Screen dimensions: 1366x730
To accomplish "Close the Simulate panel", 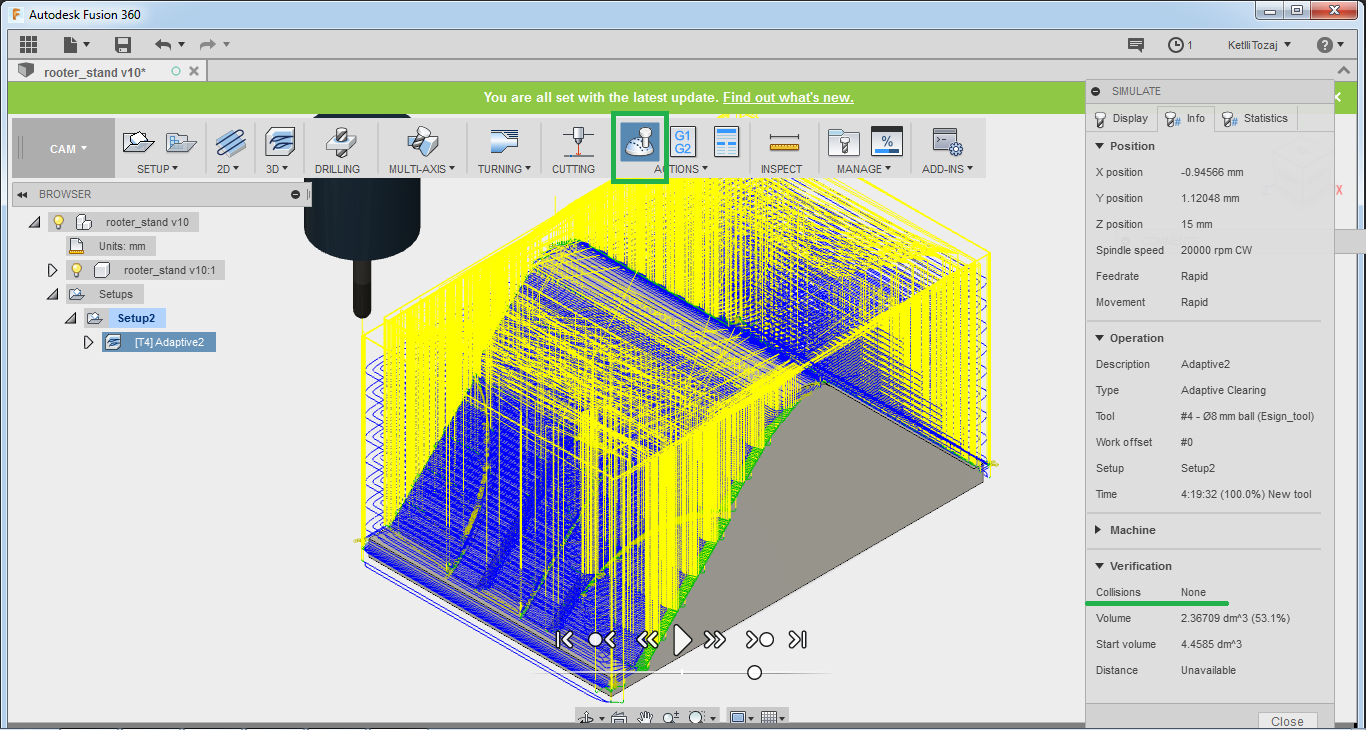I will pyautogui.click(x=1287, y=721).
